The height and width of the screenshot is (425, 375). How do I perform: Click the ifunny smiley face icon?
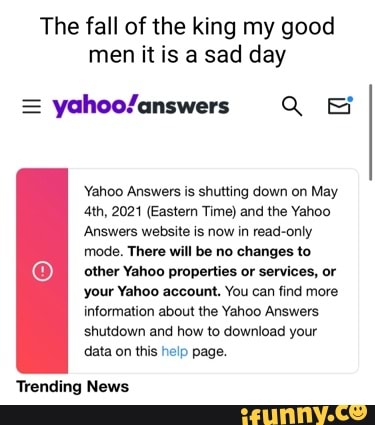coord(359,411)
